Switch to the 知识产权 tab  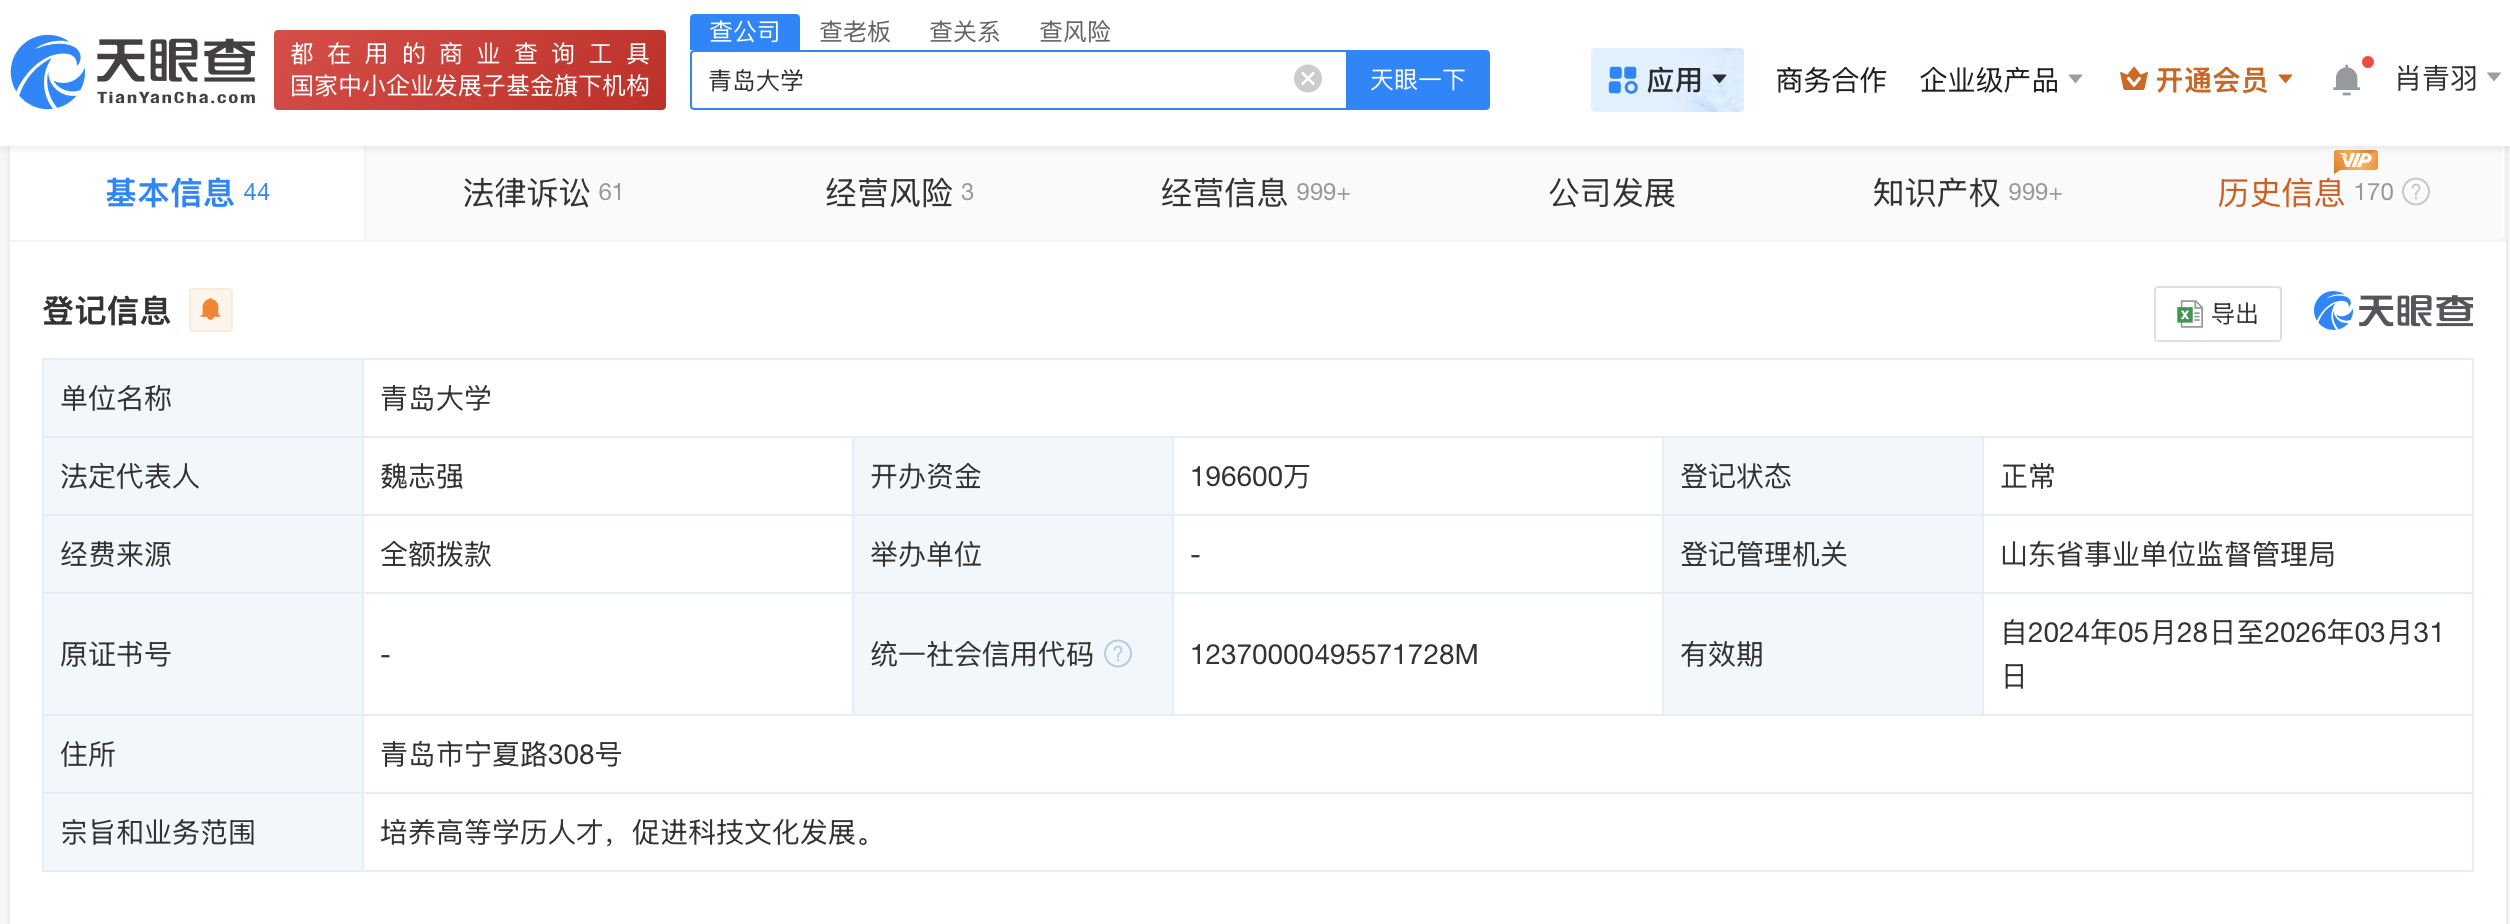[1967, 193]
